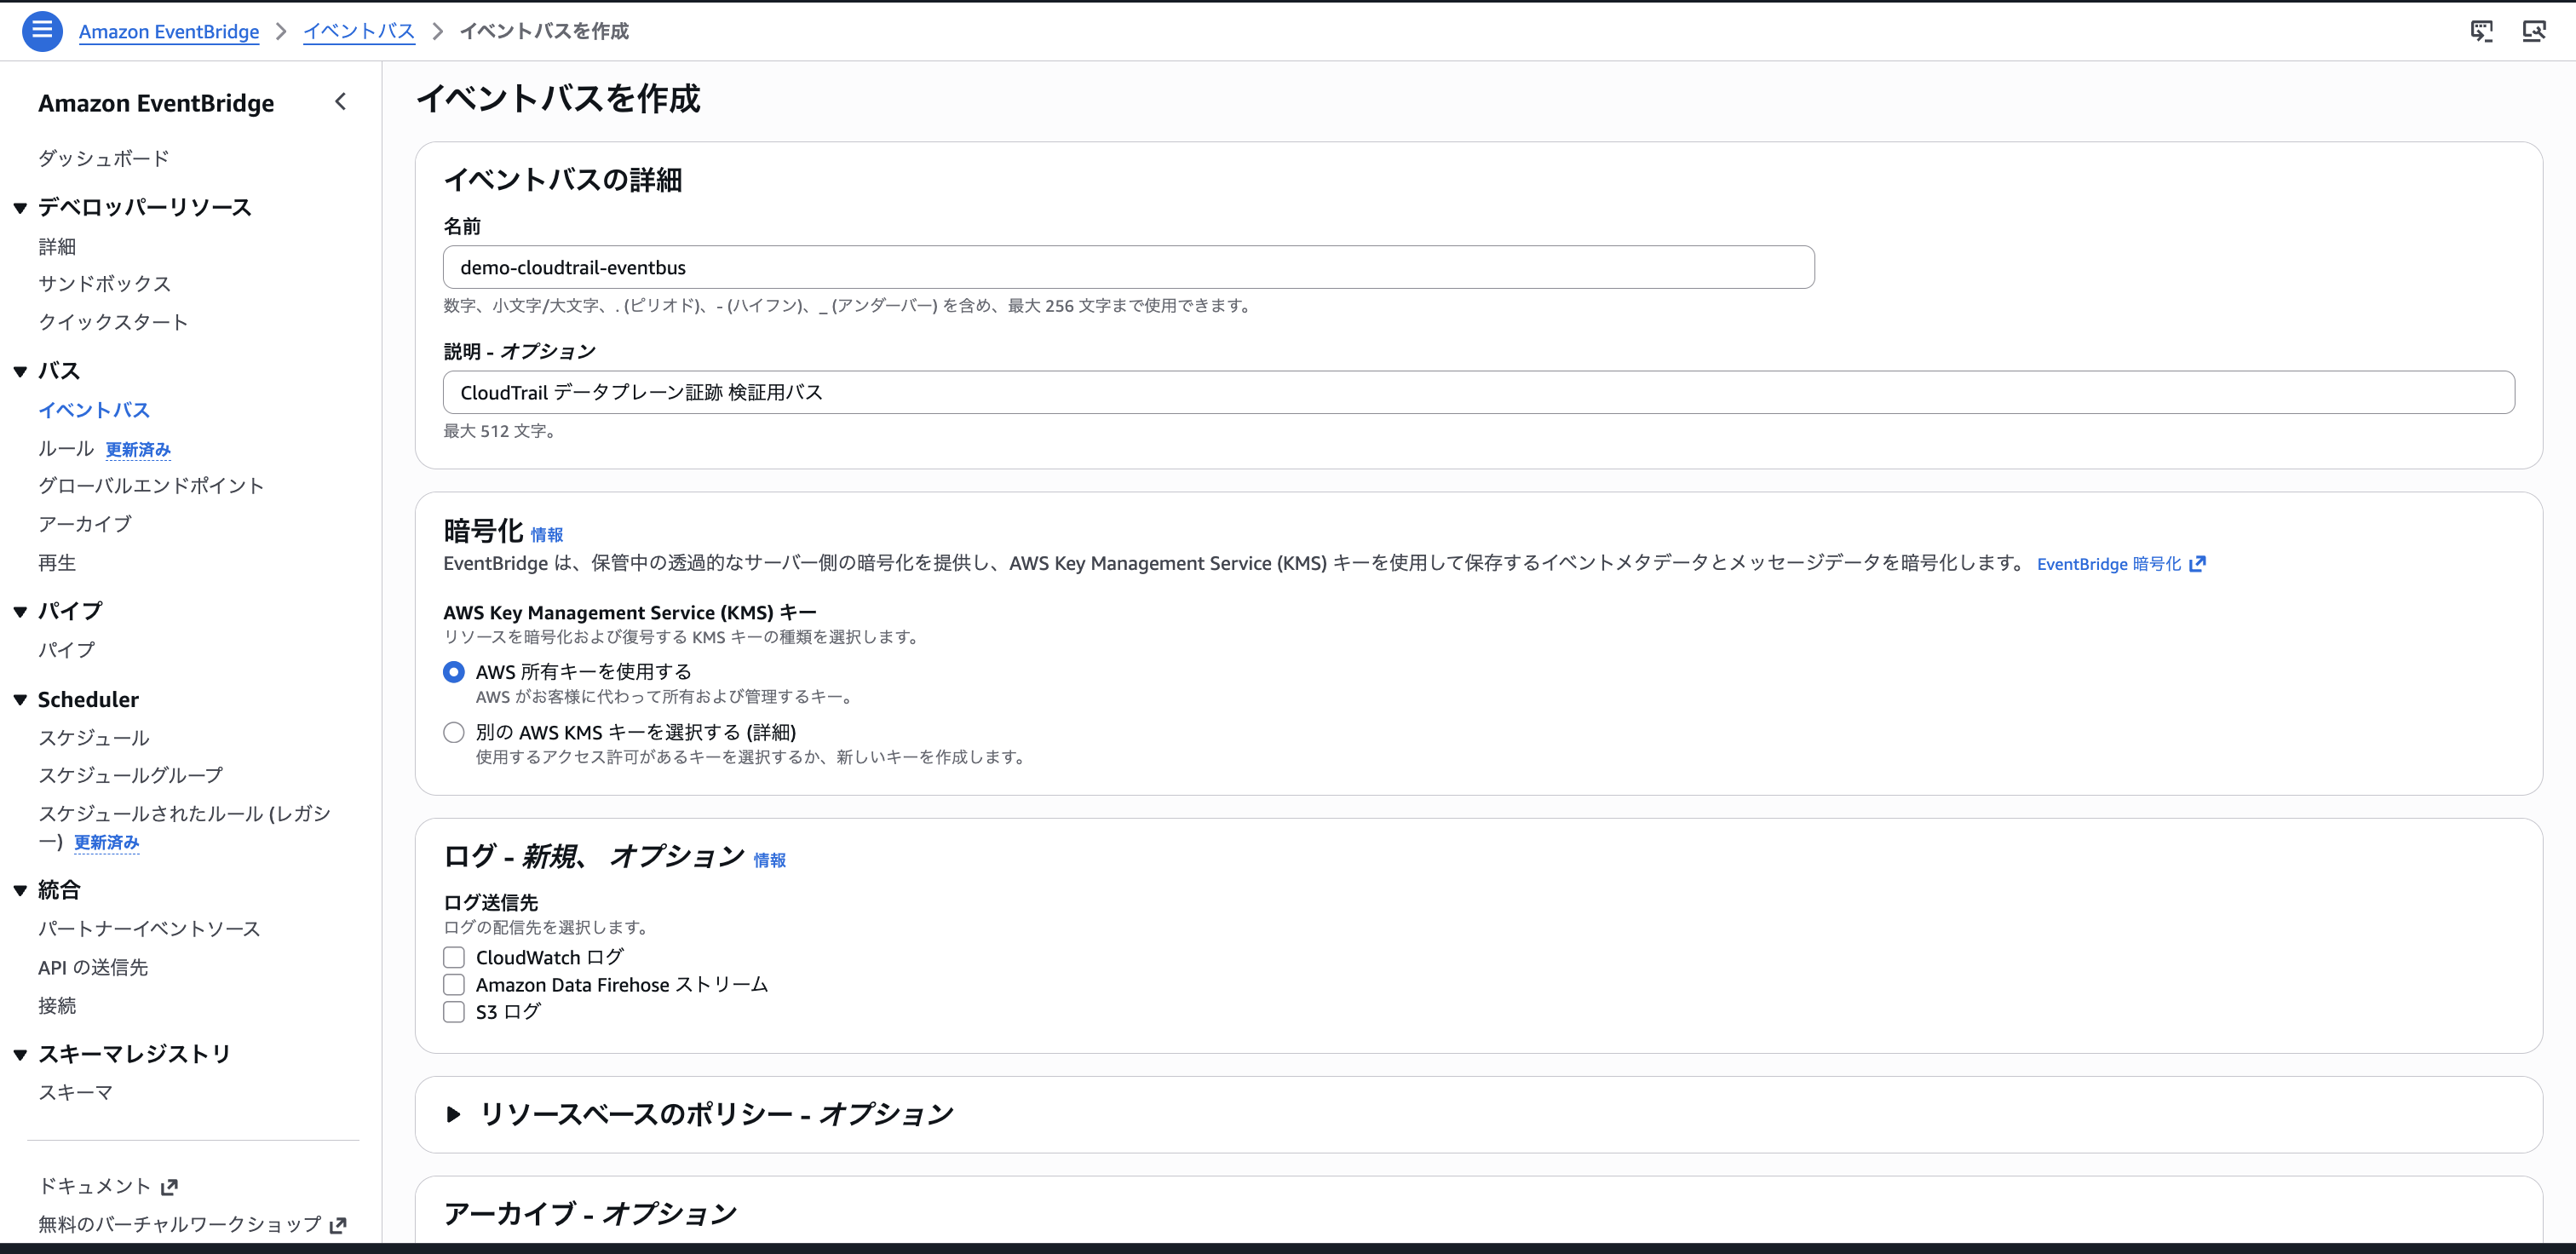The height and width of the screenshot is (1254, 2576).
Task: Open パートナーイベントソース sidebar item
Action: 149,929
